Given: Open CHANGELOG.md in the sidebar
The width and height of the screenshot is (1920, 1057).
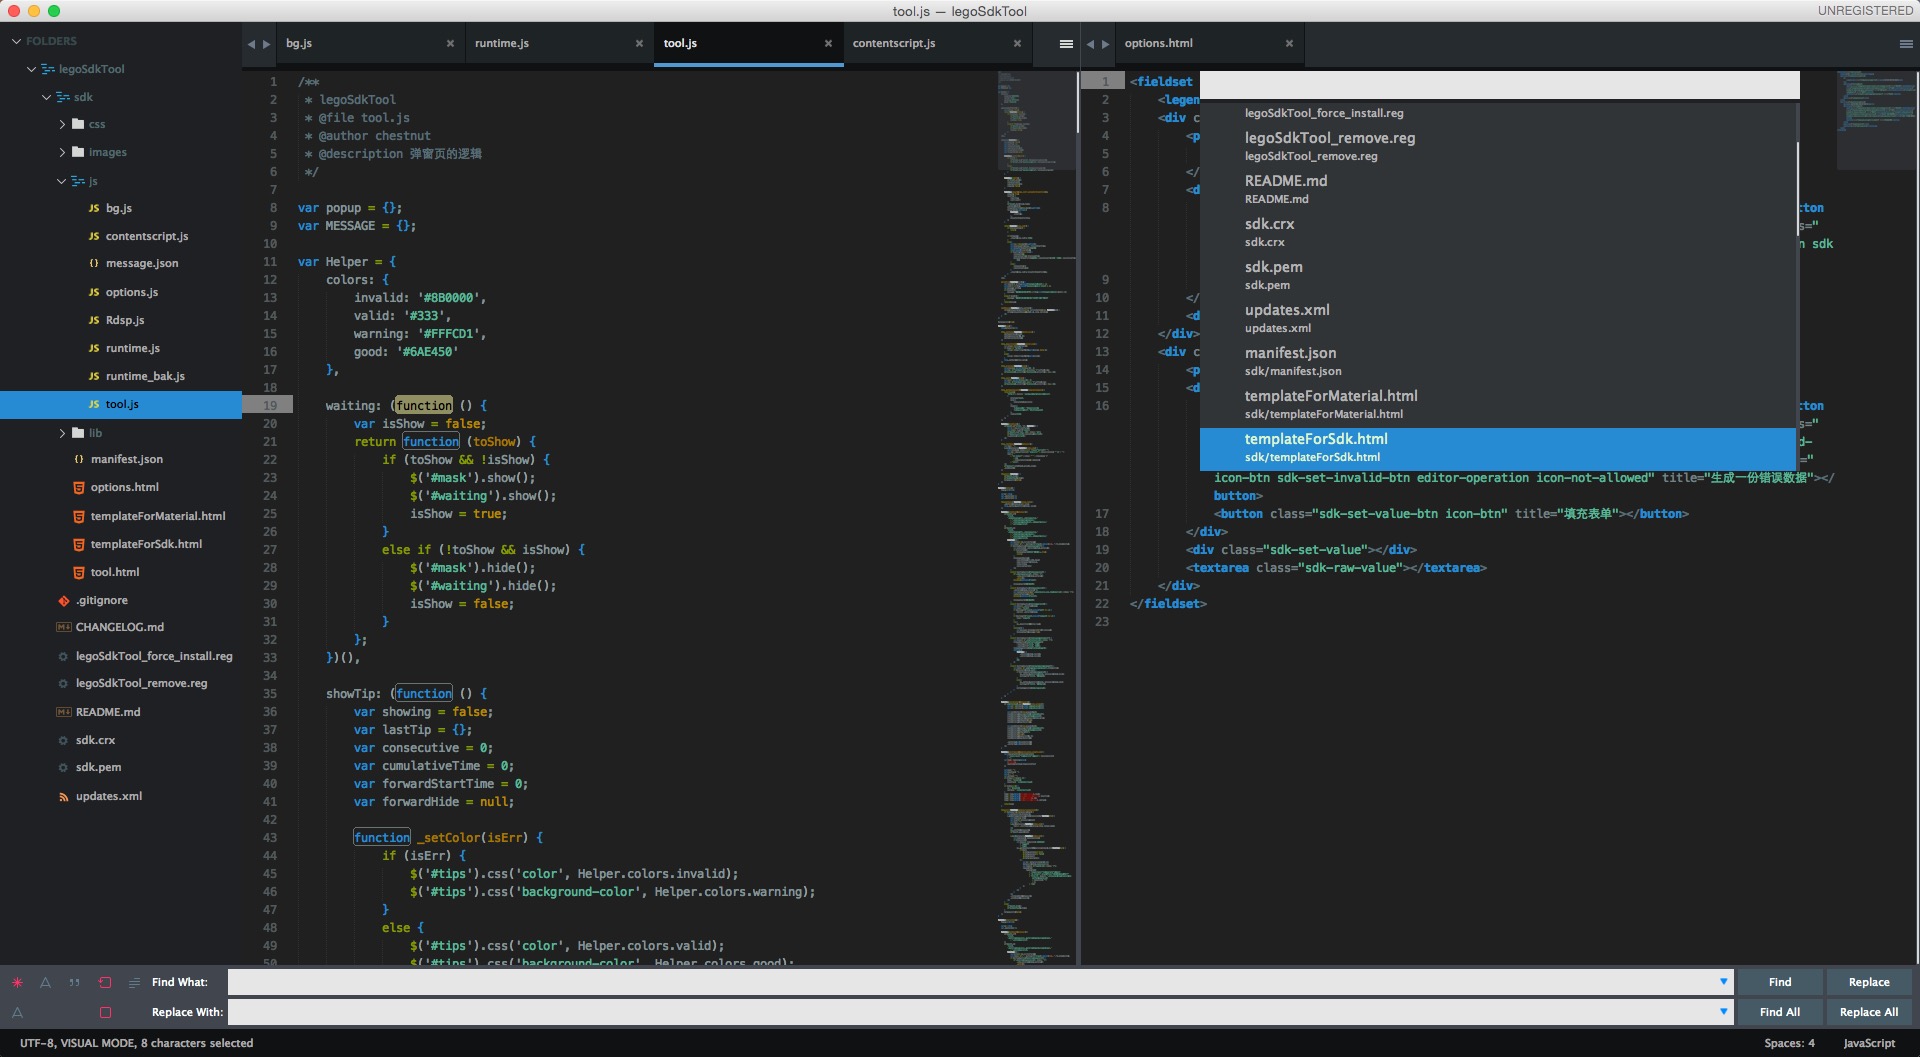Looking at the screenshot, I should pos(121,627).
